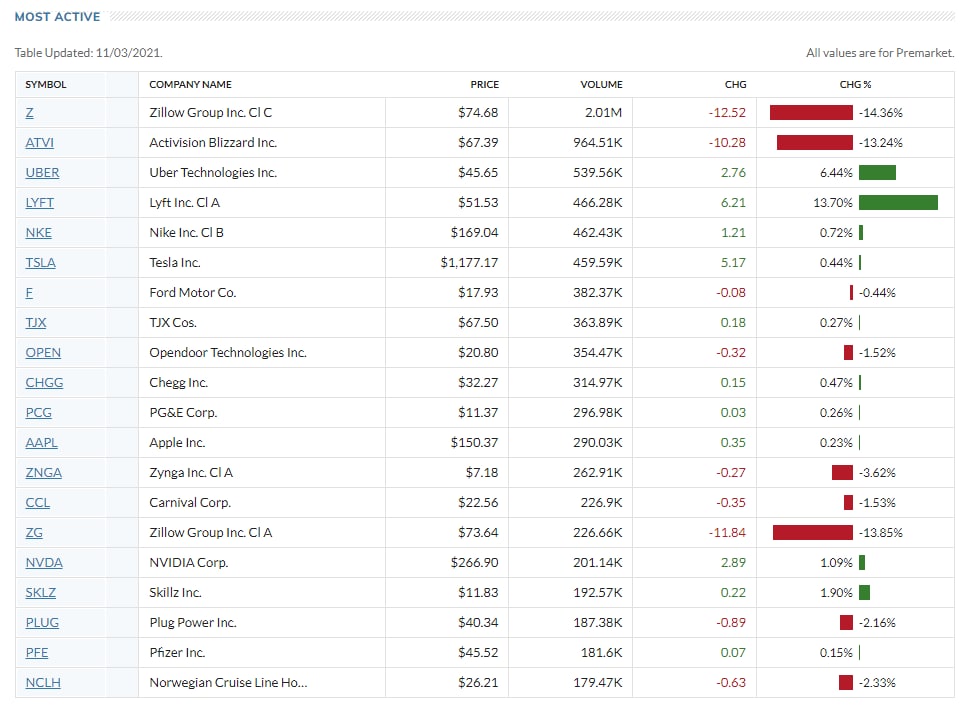Select the MOST ACTIVE heading
Viewport: 967px width, 705px height.
pyautogui.click(x=57, y=17)
